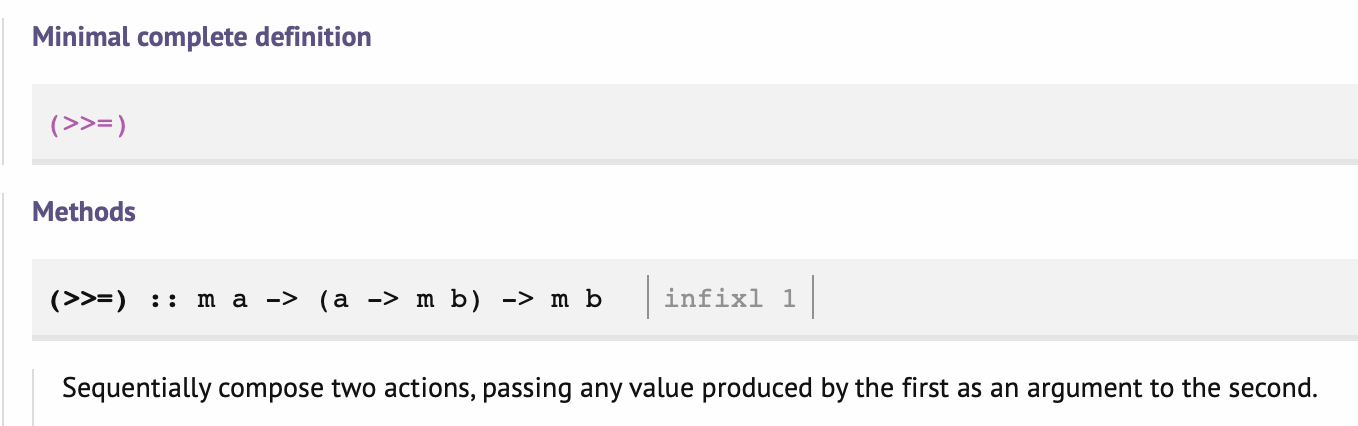Click the "Minimal complete definition" heading
This screenshot has width=1358, height=426.
pos(202,38)
